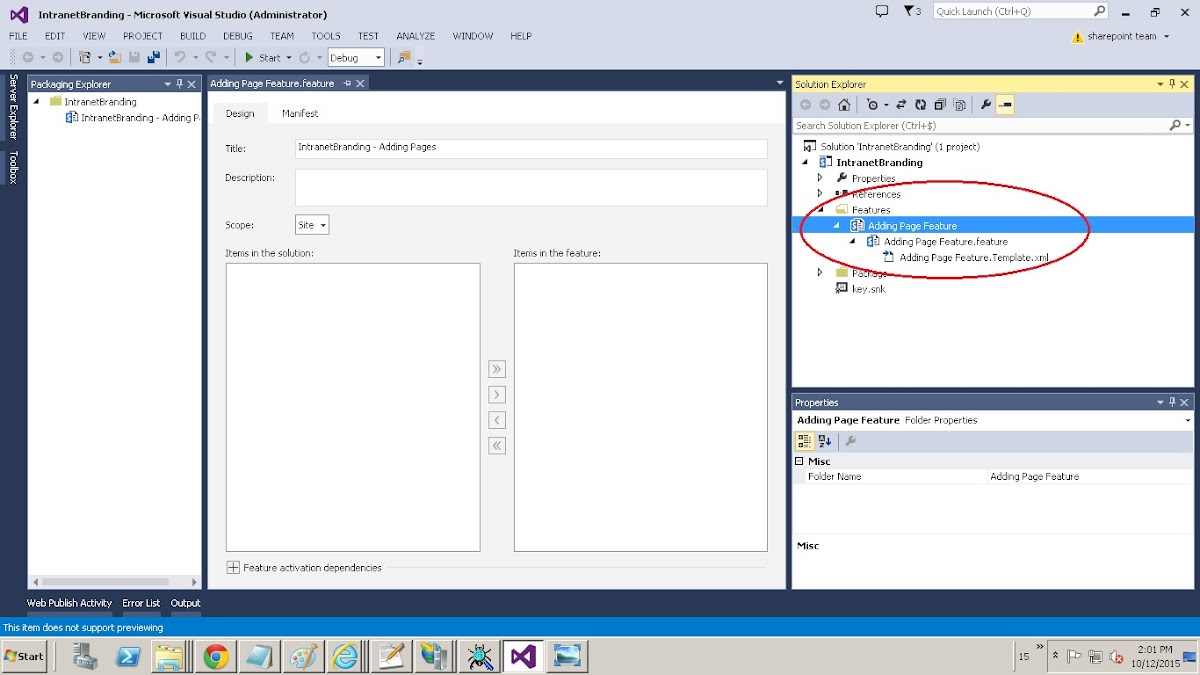This screenshot has width=1200, height=675.
Task: Expand Package node in Solution Explorer
Action: pos(820,273)
